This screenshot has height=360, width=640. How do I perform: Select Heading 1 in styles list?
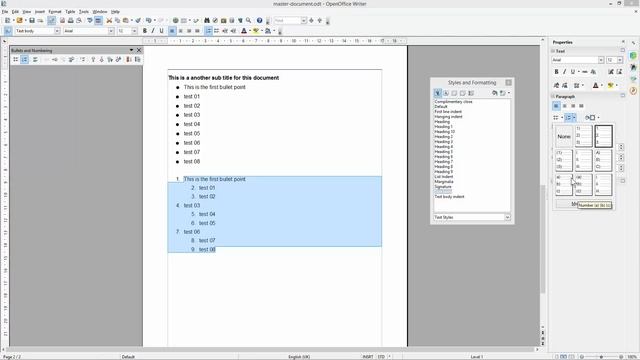click(443, 127)
